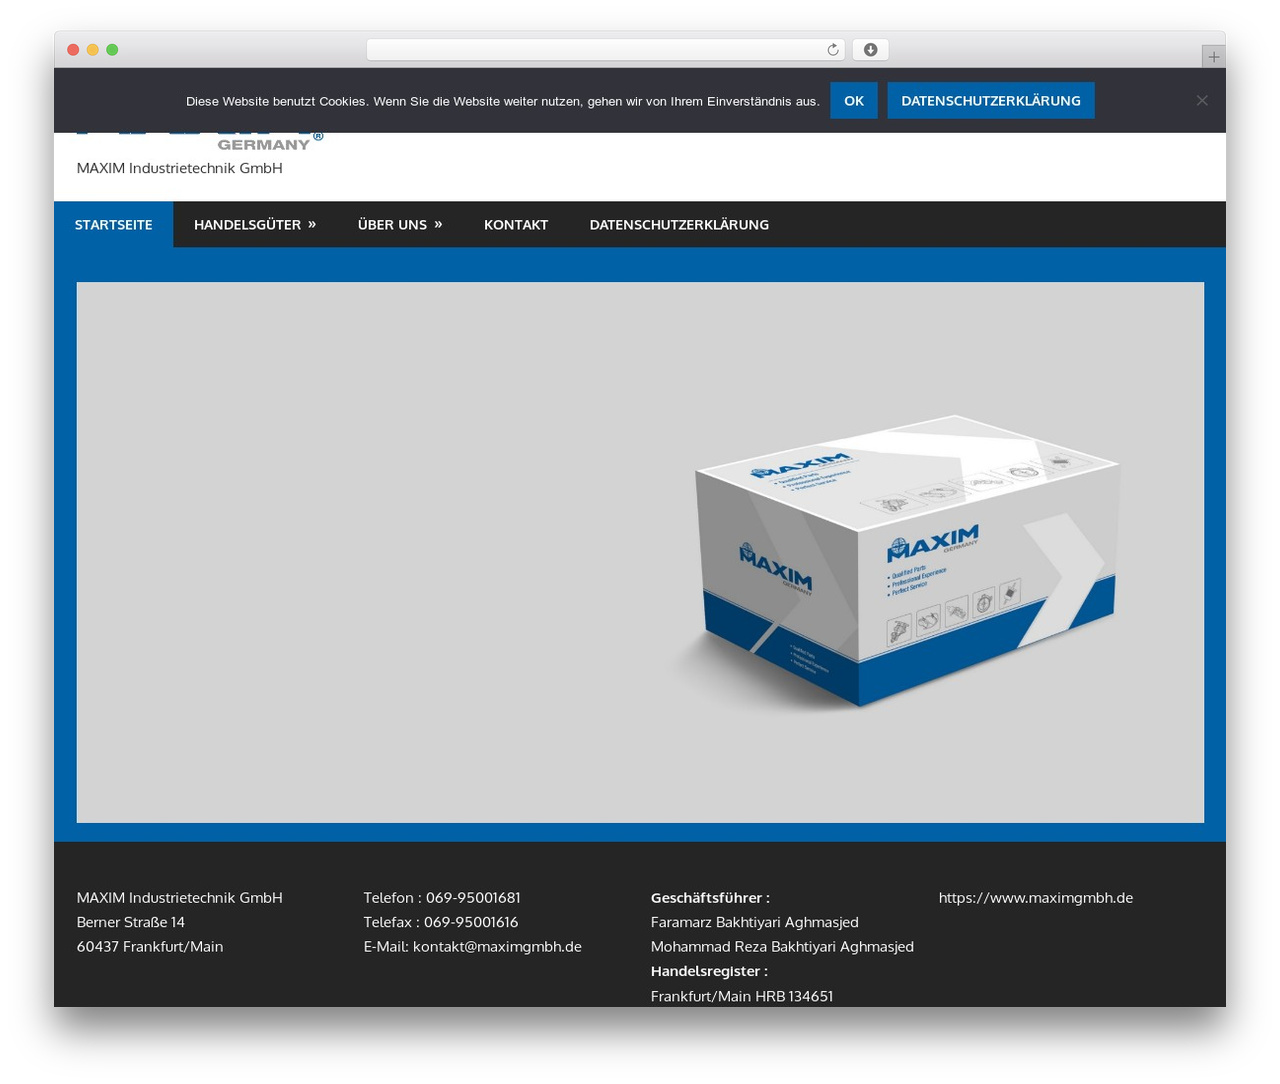The height and width of the screenshot is (1084, 1280).
Task: Click the MAXIM Germany logo in header
Action: pyautogui.click(x=200, y=141)
